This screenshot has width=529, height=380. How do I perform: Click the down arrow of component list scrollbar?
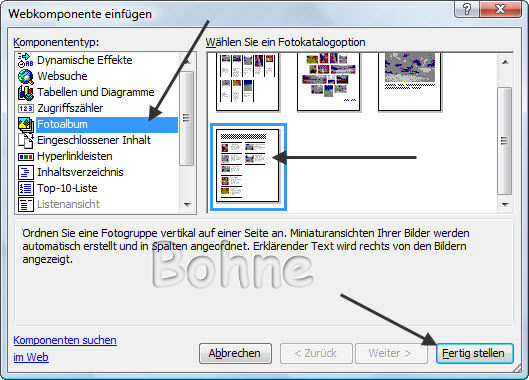pyautogui.click(x=187, y=205)
